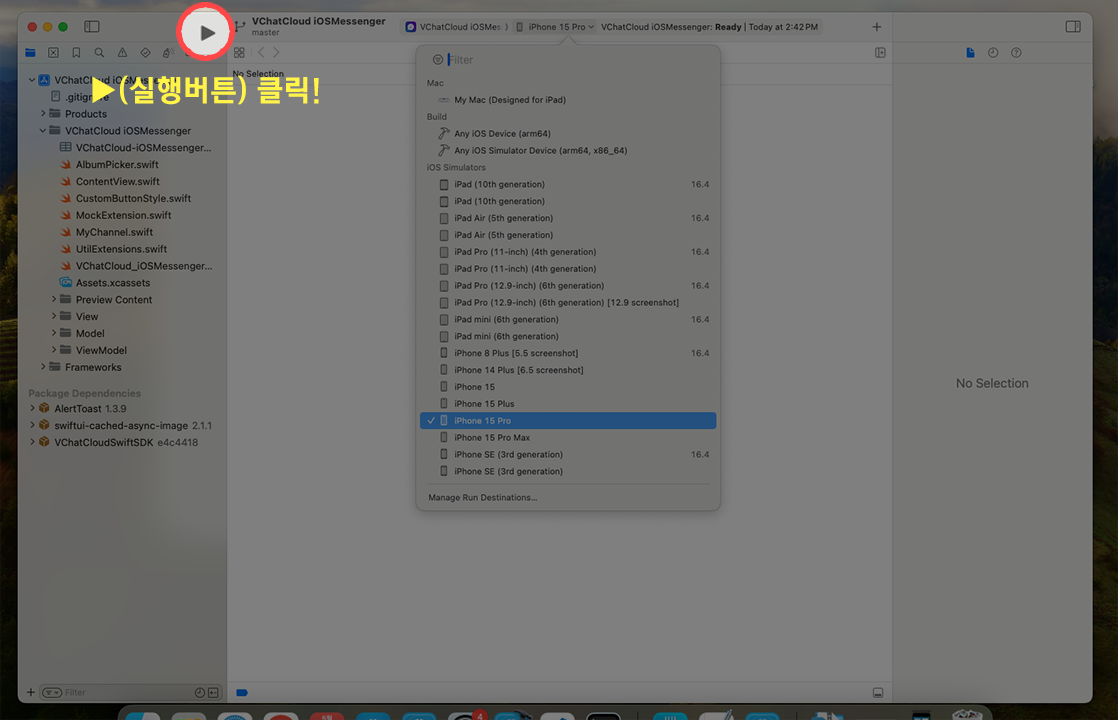Screen dimensions: 1118x720
Task: Click the add editor split icon
Action: 880,53
